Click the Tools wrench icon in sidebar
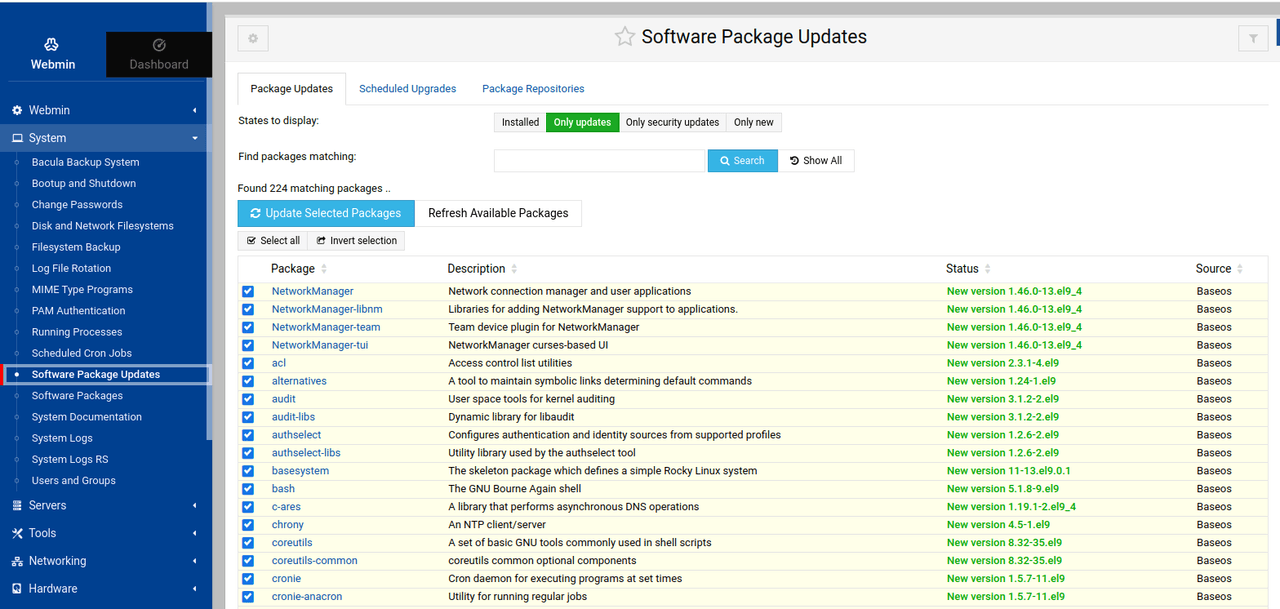 (17, 534)
